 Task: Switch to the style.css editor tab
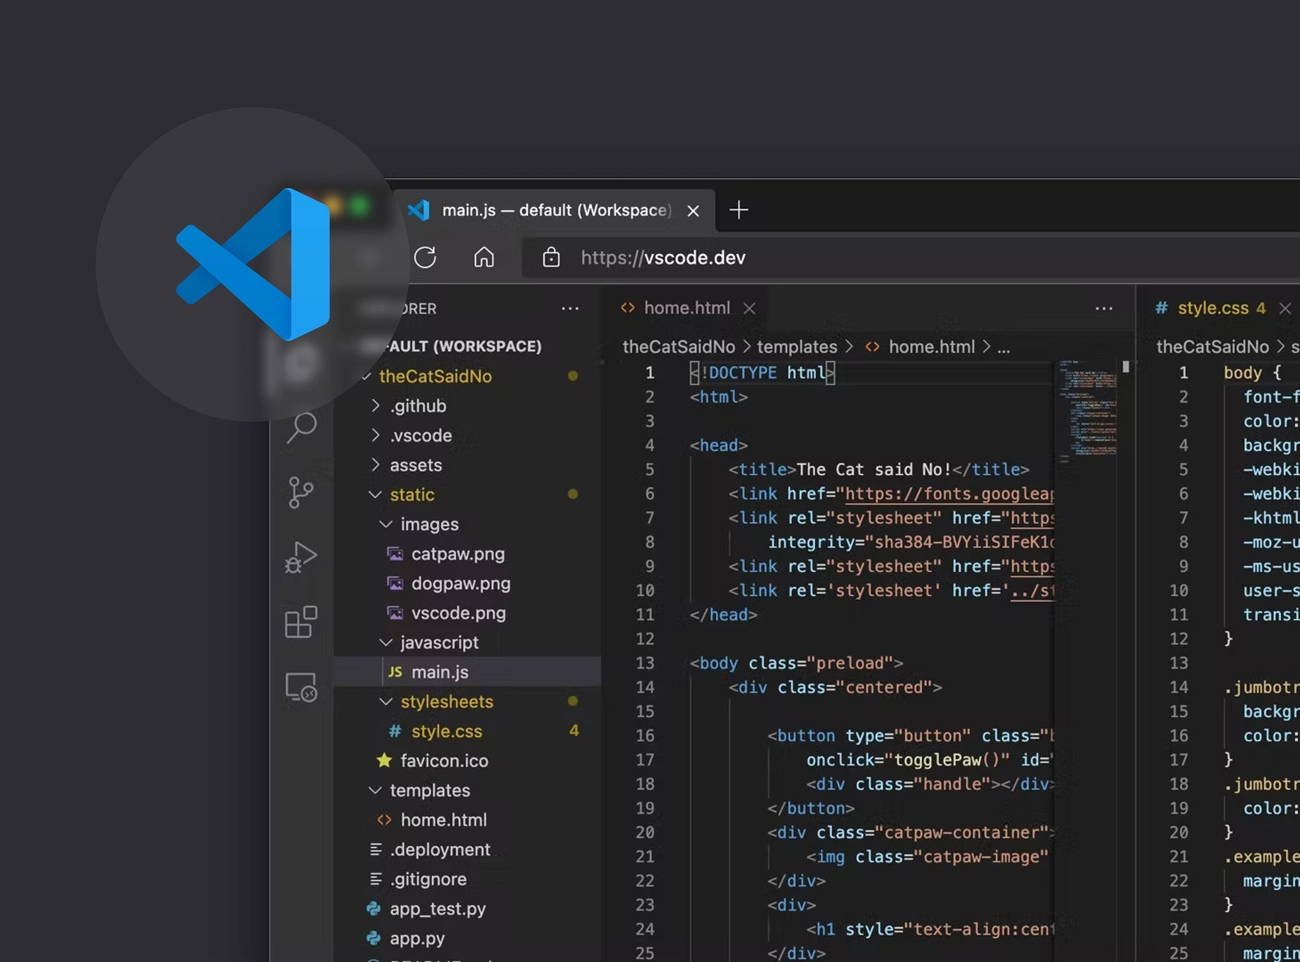coord(1212,308)
